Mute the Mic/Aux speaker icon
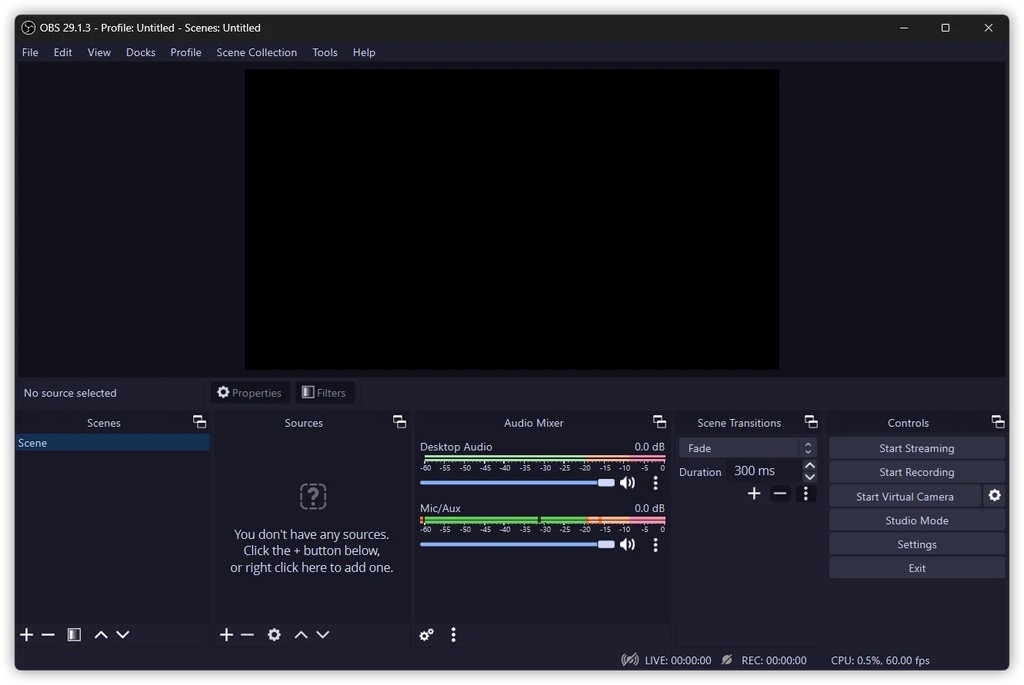1024x685 pixels. (628, 544)
